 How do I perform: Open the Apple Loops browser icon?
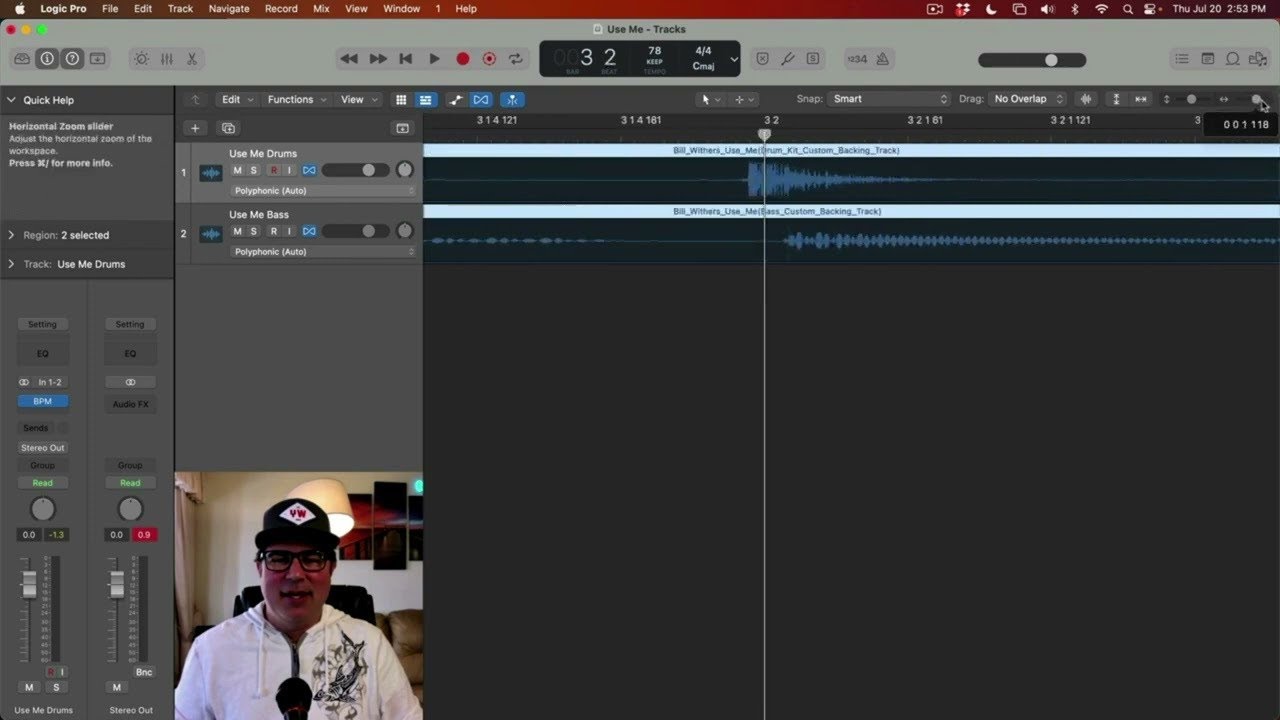(x=1232, y=59)
